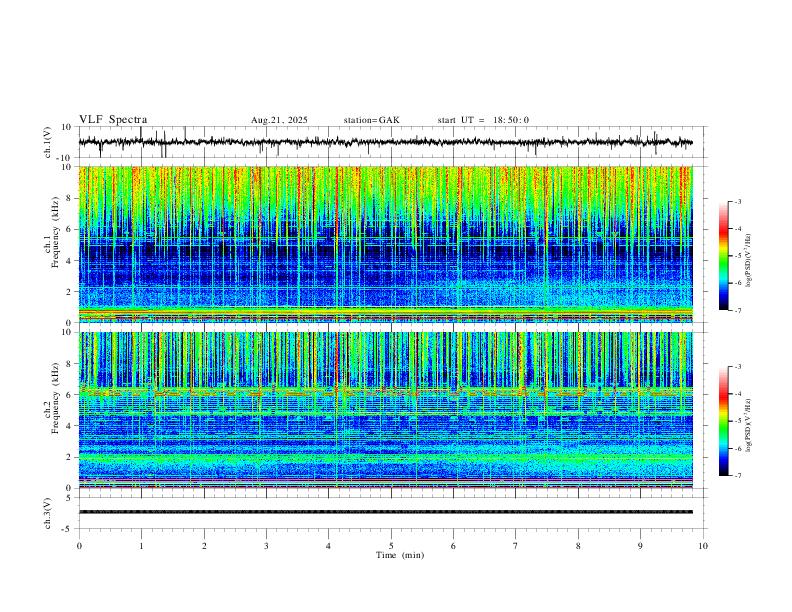Click the time axis tick label "1"
The height and width of the screenshot is (612, 792).
(141, 546)
